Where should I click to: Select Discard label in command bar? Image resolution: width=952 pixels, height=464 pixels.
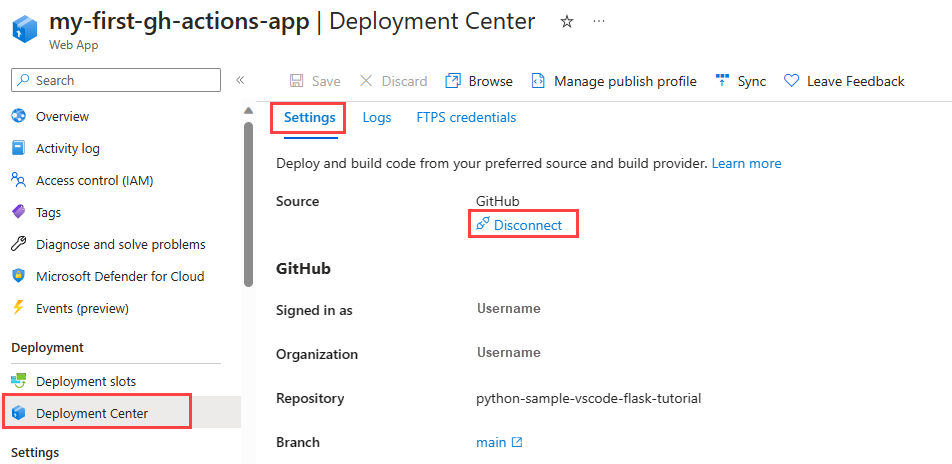pos(404,81)
